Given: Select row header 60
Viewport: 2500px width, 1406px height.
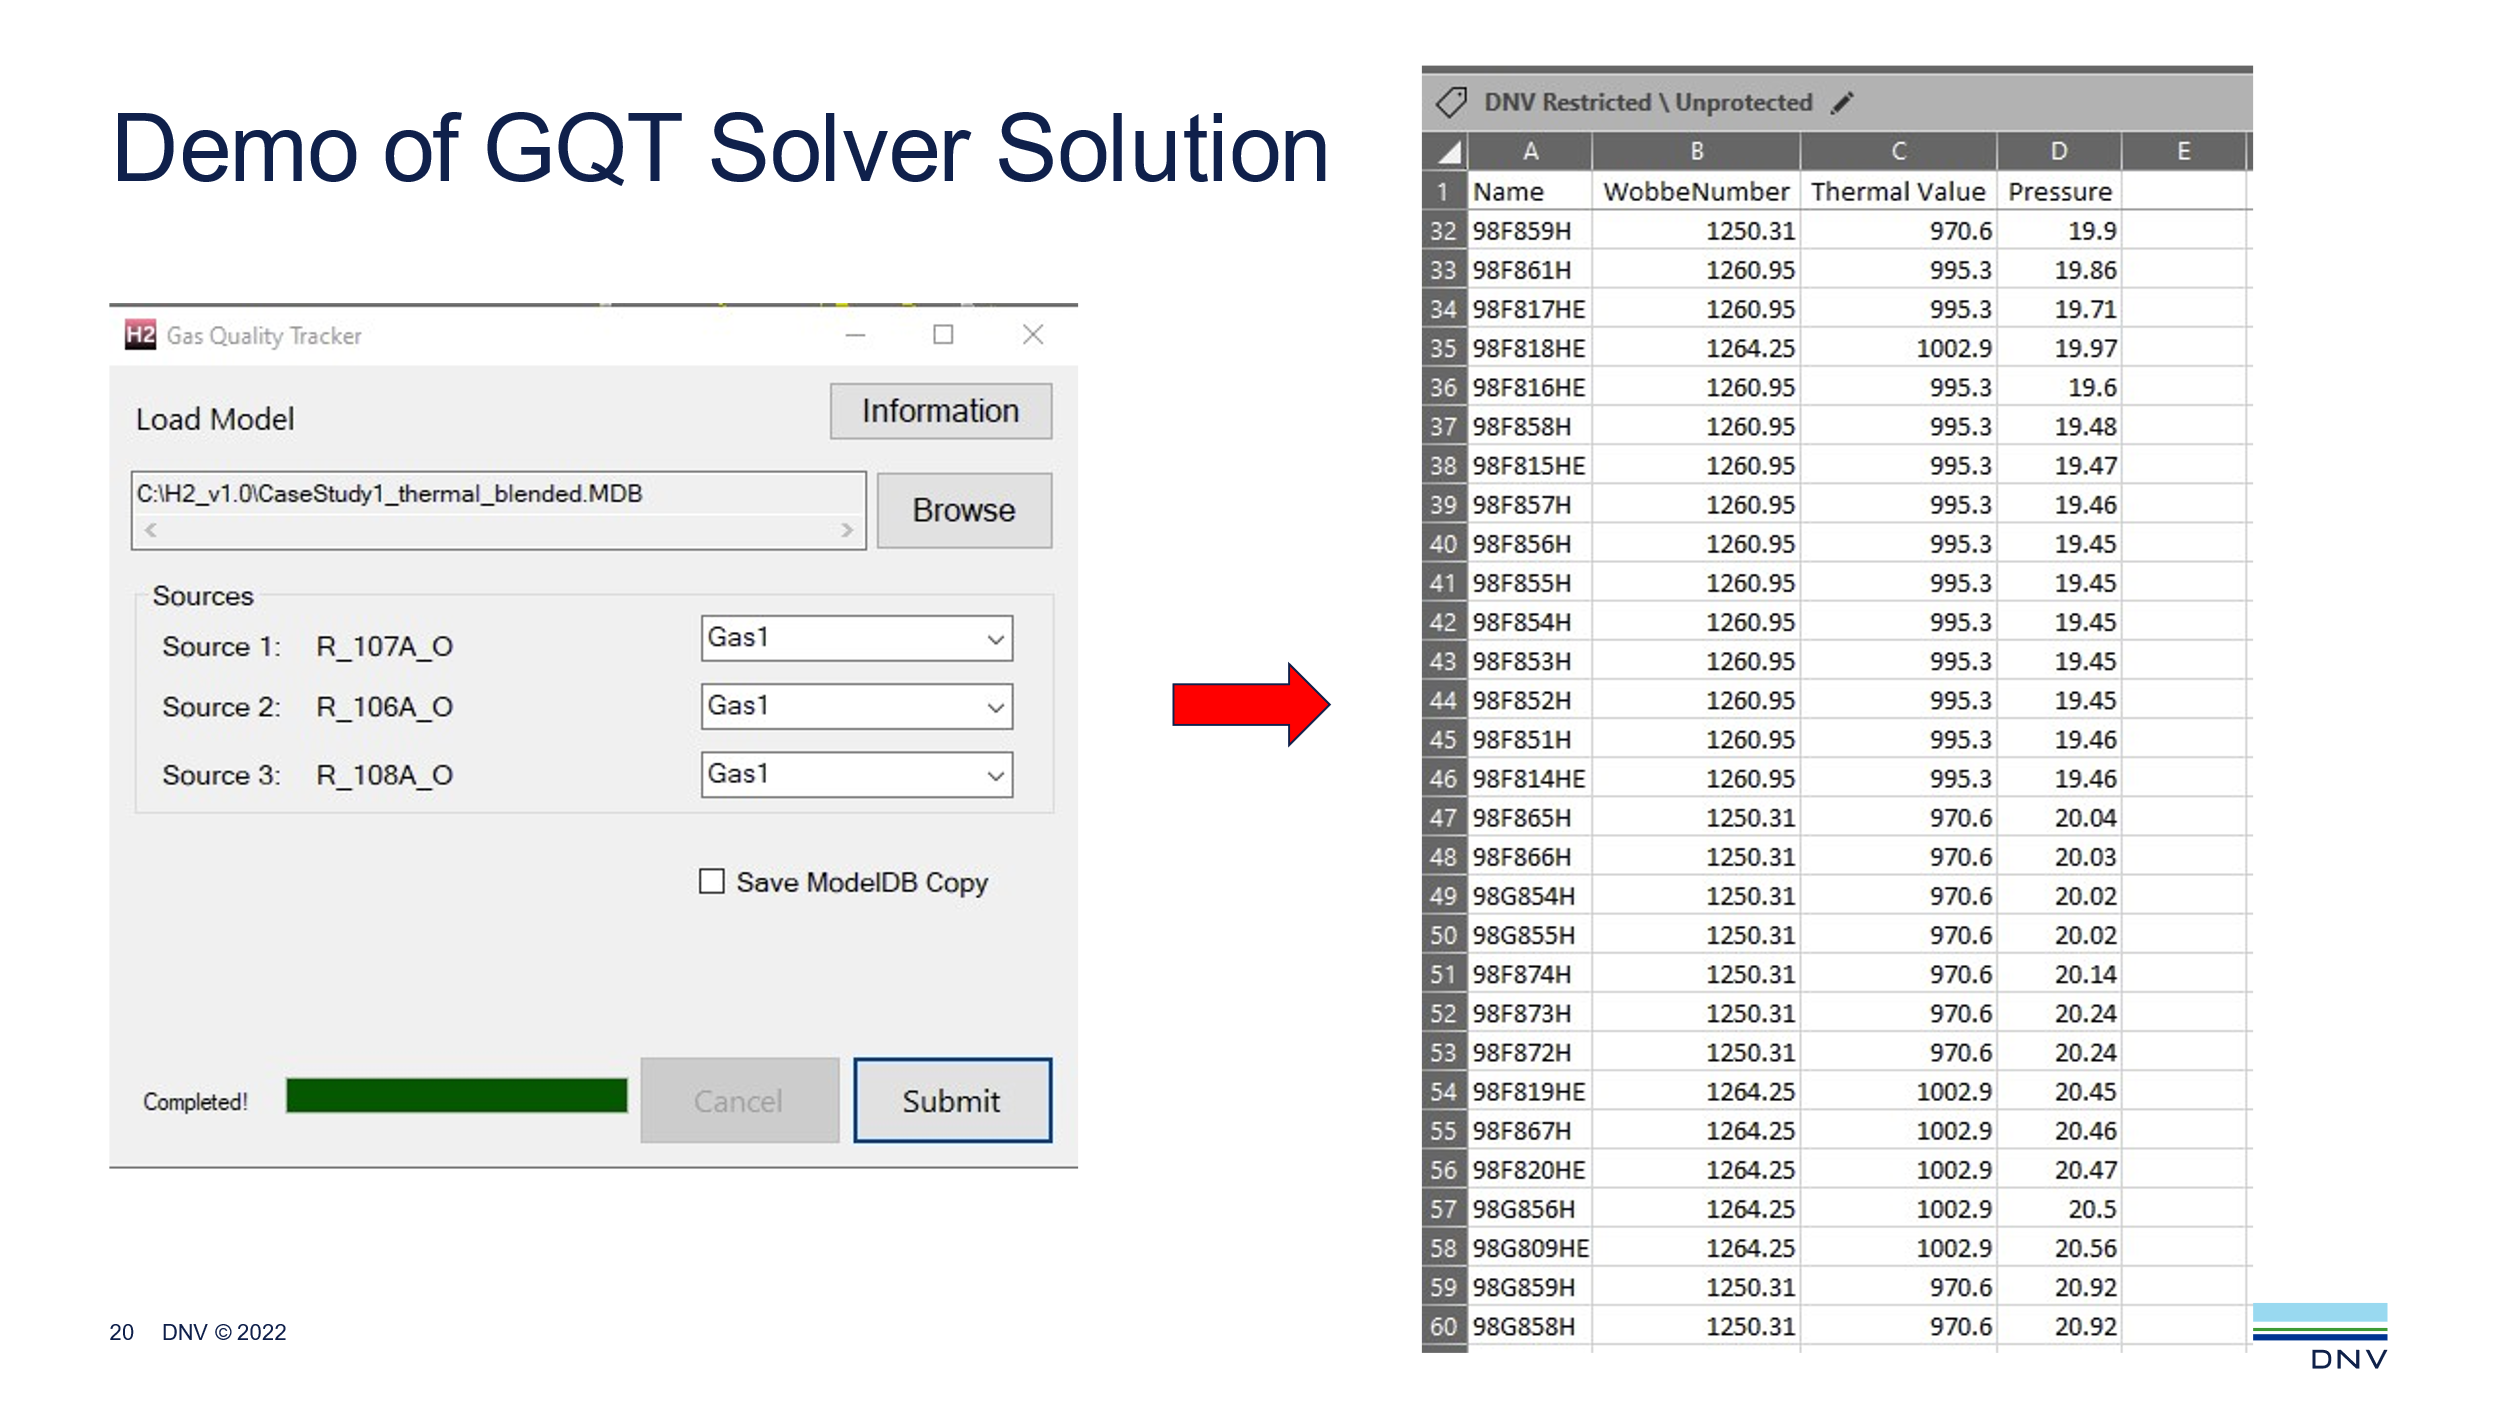Looking at the screenshot, I should [1443, 1327].
